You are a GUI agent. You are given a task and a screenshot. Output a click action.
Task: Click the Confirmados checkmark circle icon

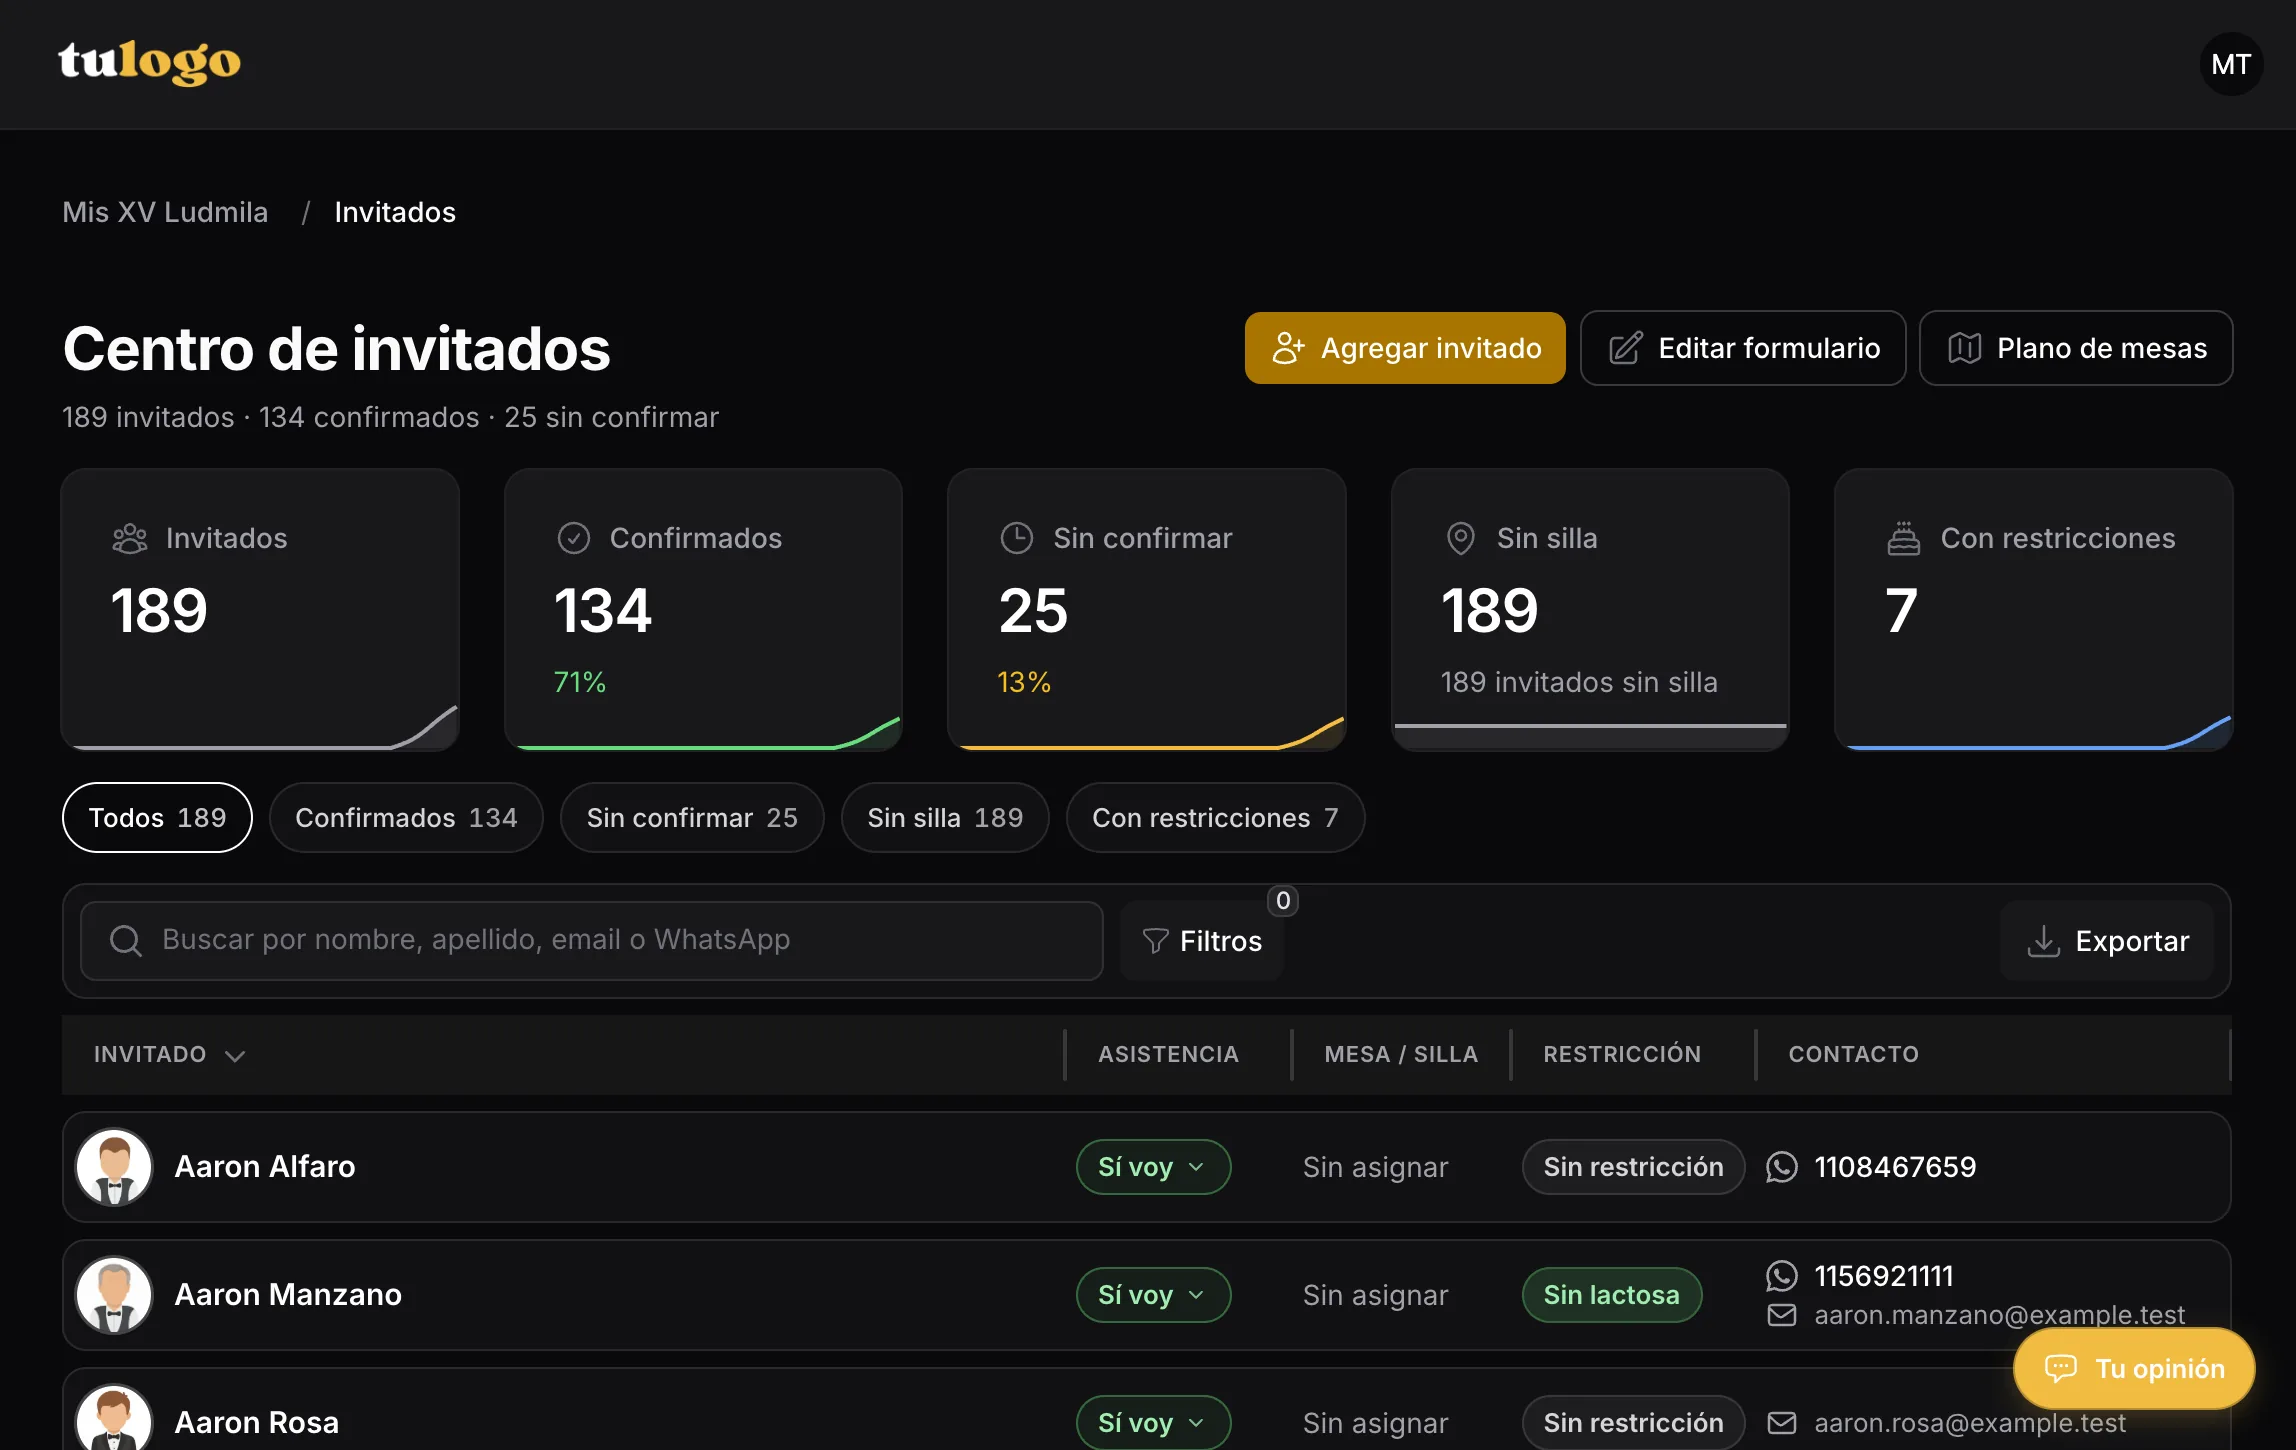[x=574, y=538]
